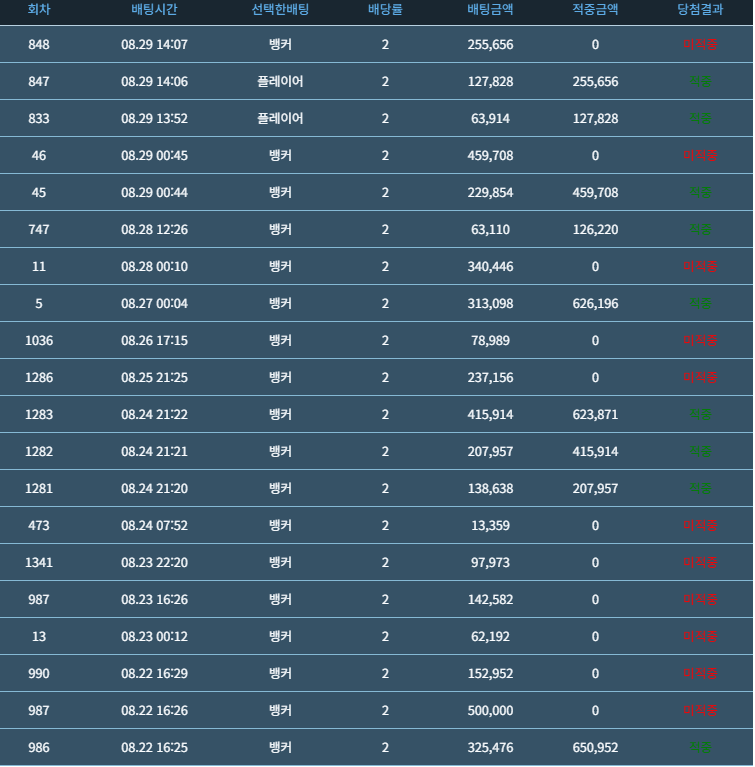Click the 650,952 winnings in round 986
This screenshot has height=767, width=755.
point(595,747)
